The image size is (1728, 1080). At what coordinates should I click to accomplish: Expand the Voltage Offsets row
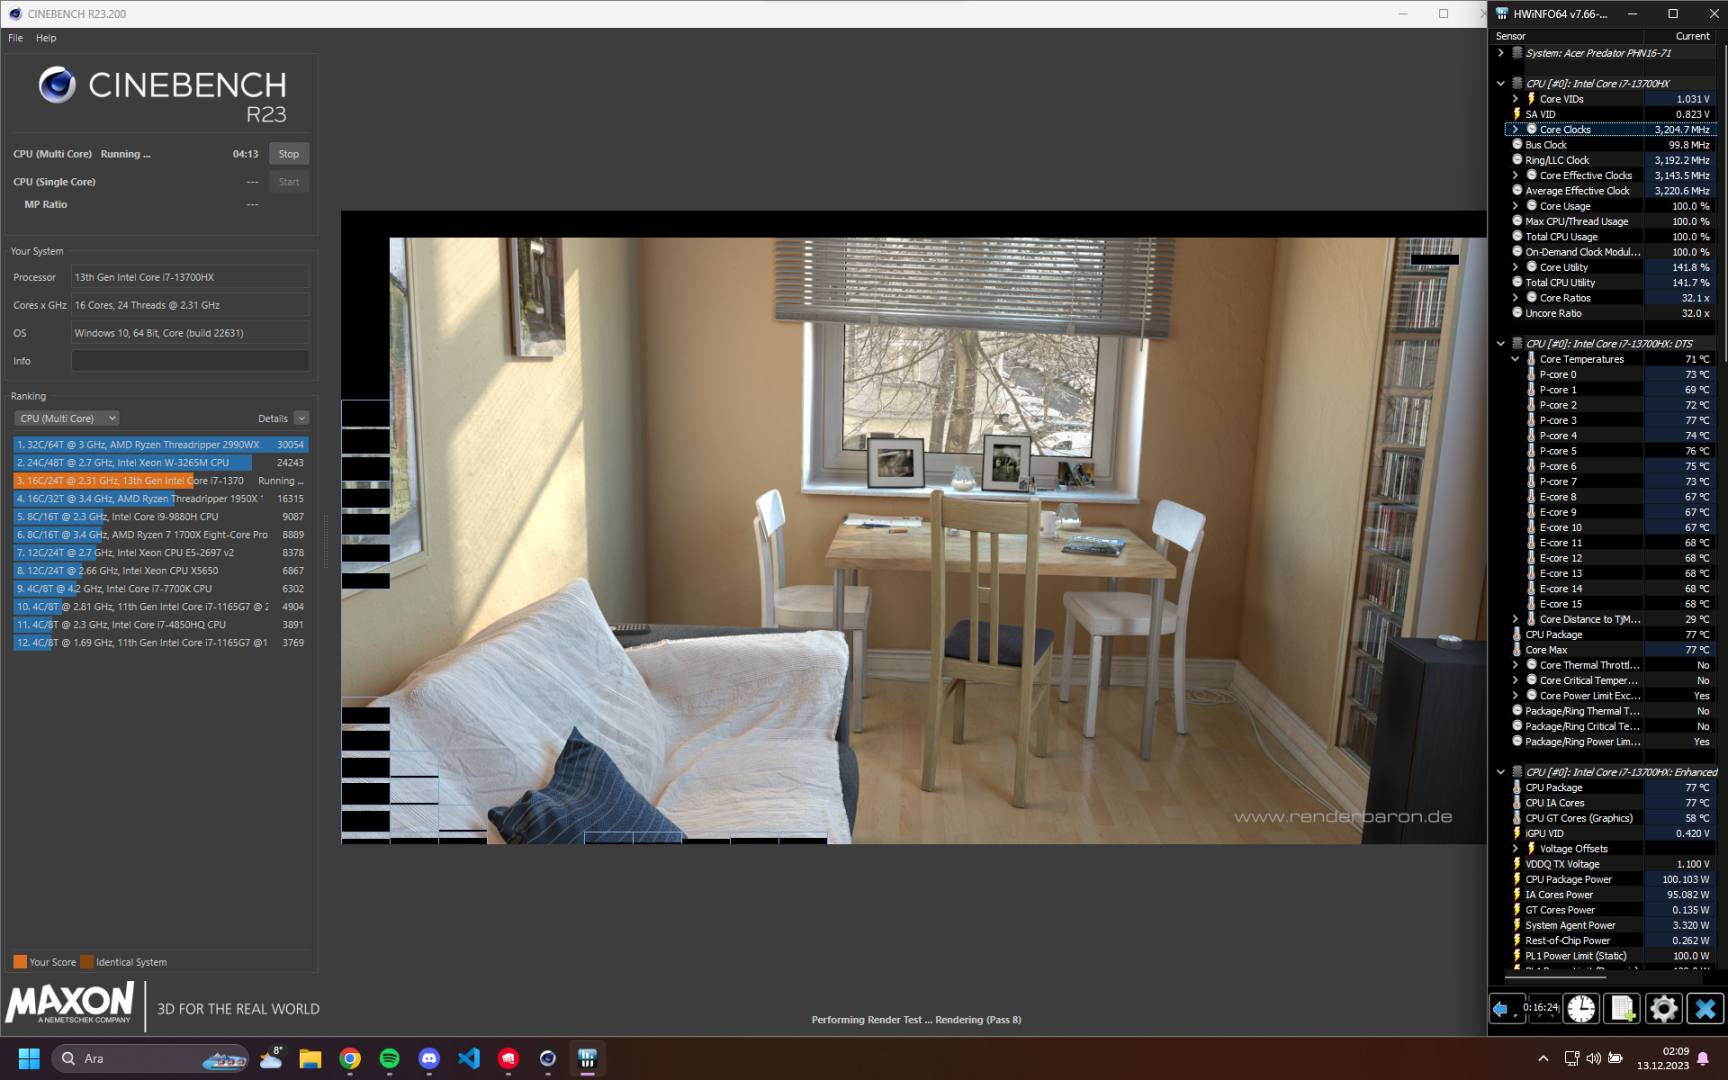[1515, 848]
